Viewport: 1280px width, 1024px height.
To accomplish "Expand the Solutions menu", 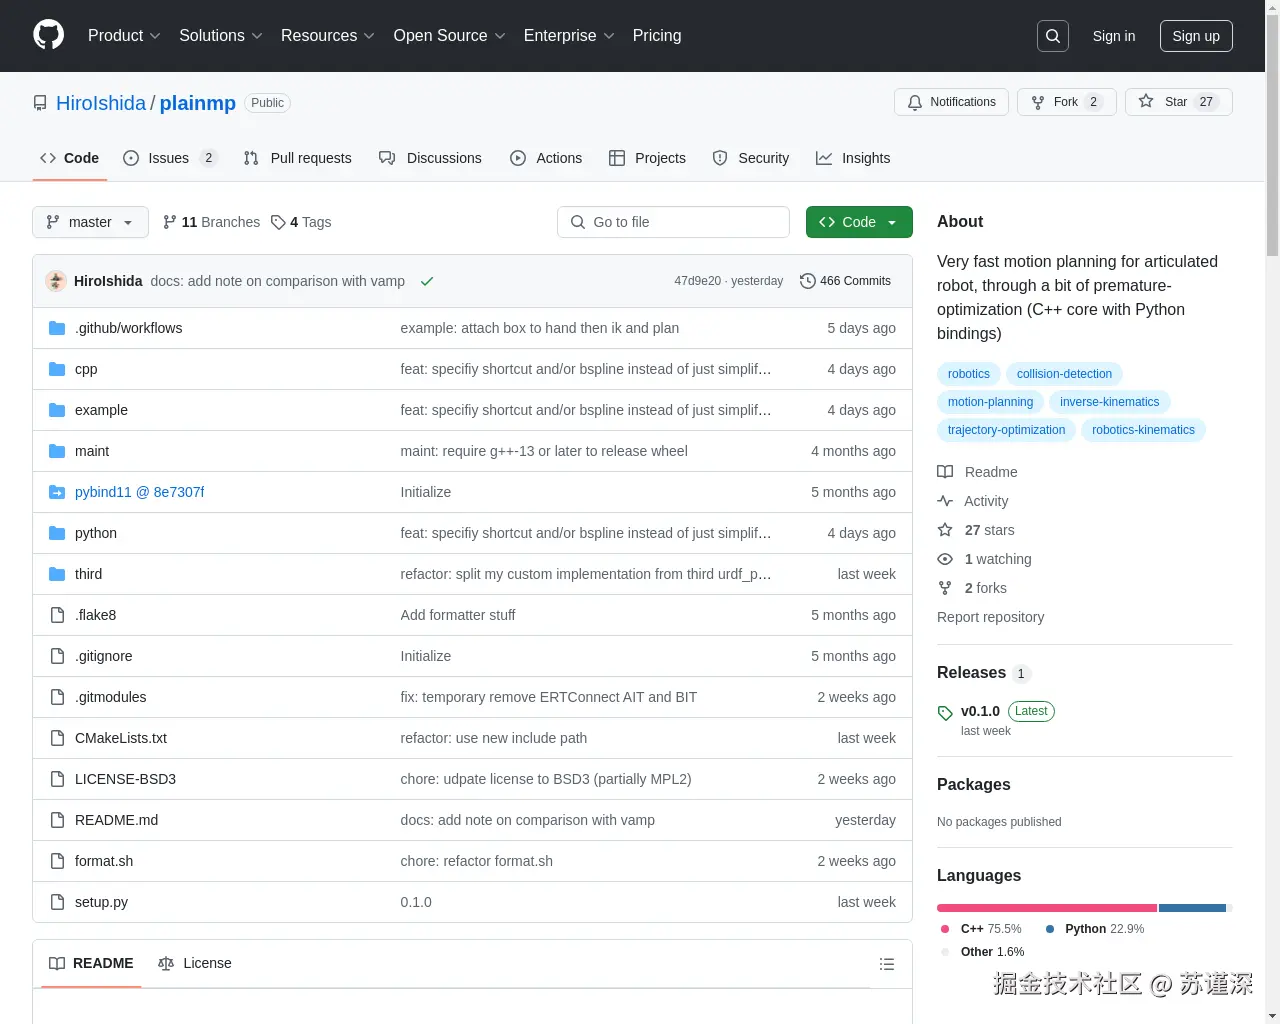I will [221, 36].
